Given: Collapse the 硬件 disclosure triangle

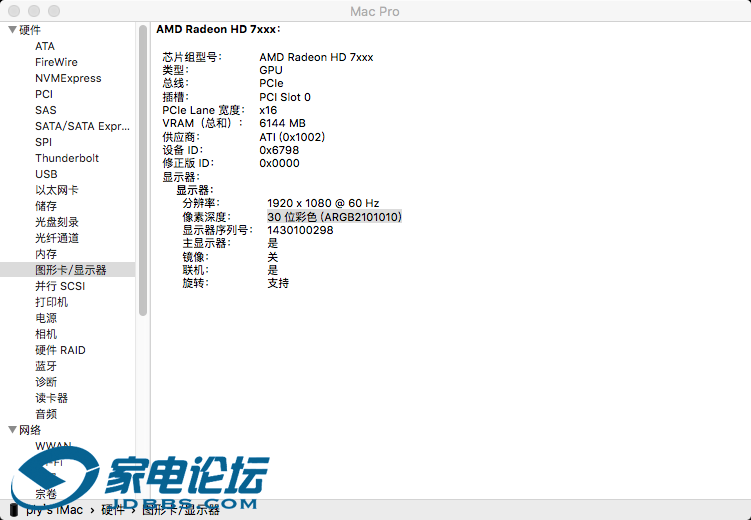Looking at the screenshot, I should point(12,30).
